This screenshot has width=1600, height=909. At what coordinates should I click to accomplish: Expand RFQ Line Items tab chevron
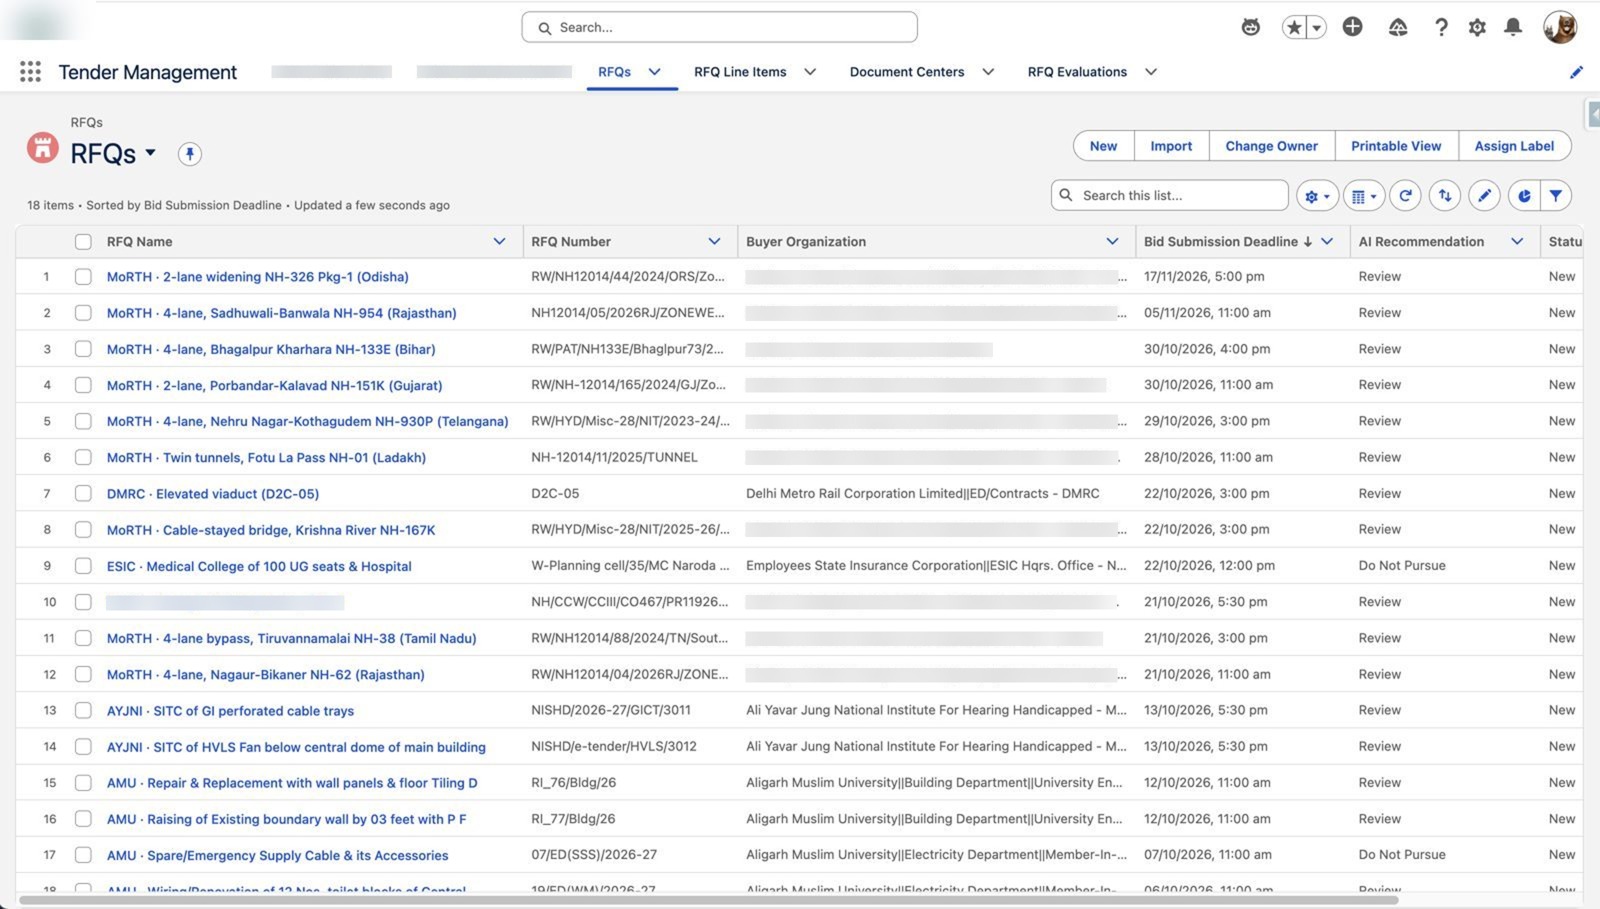point(810,72)
